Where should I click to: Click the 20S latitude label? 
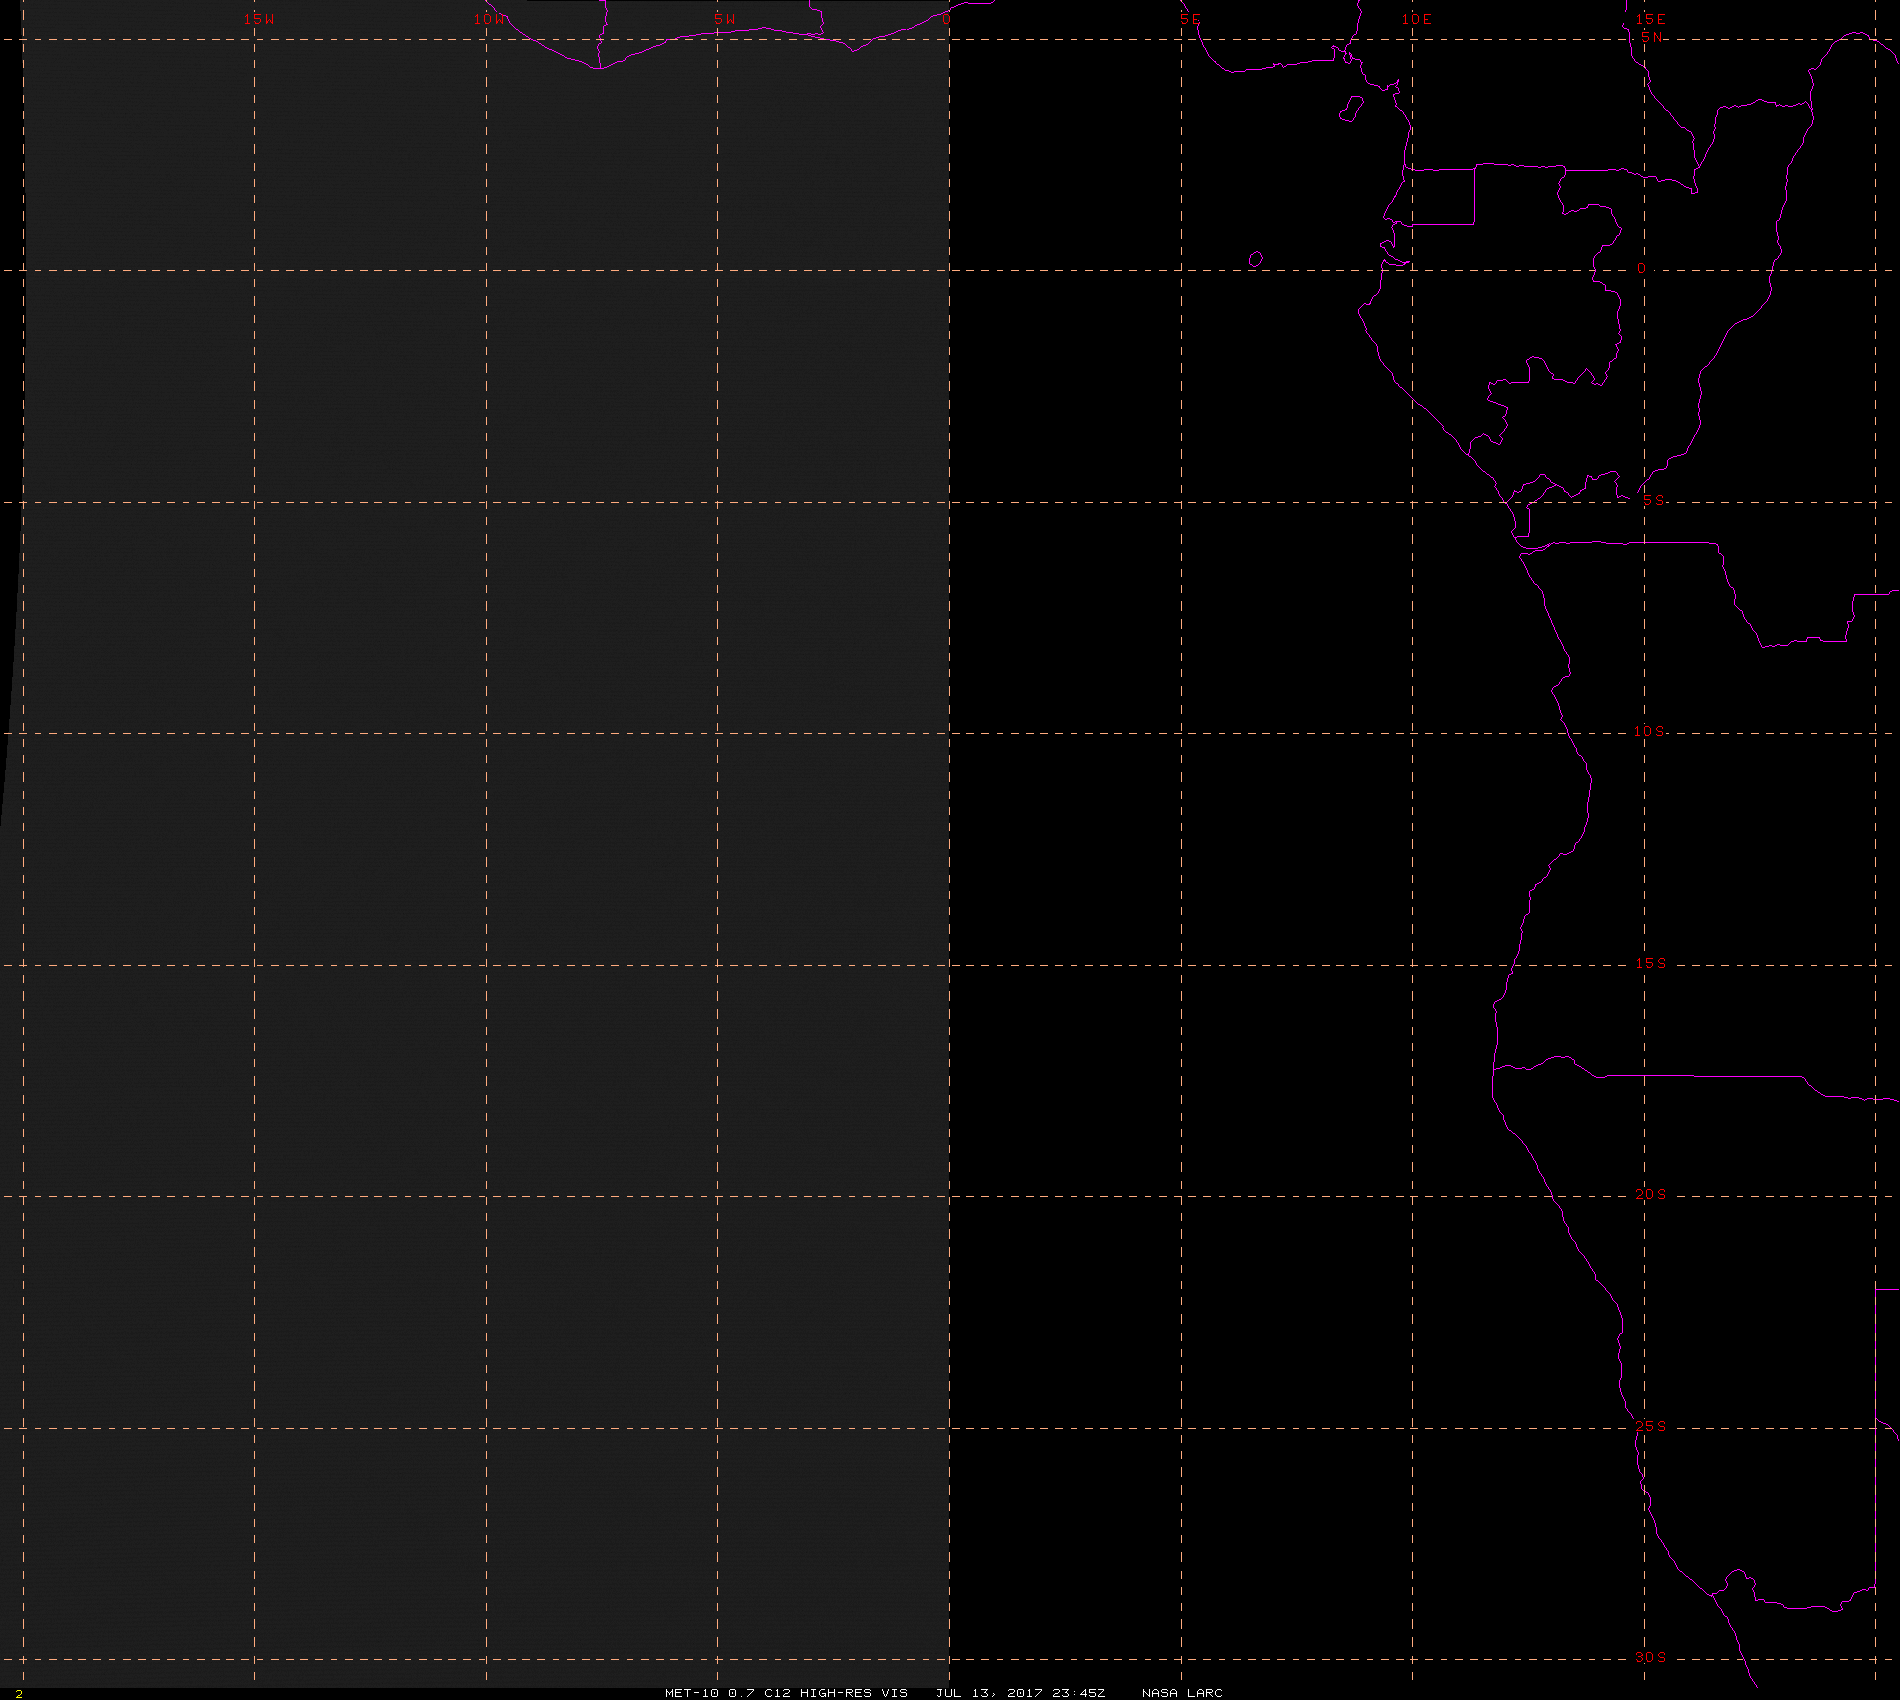click(x=1651, y=1194)
